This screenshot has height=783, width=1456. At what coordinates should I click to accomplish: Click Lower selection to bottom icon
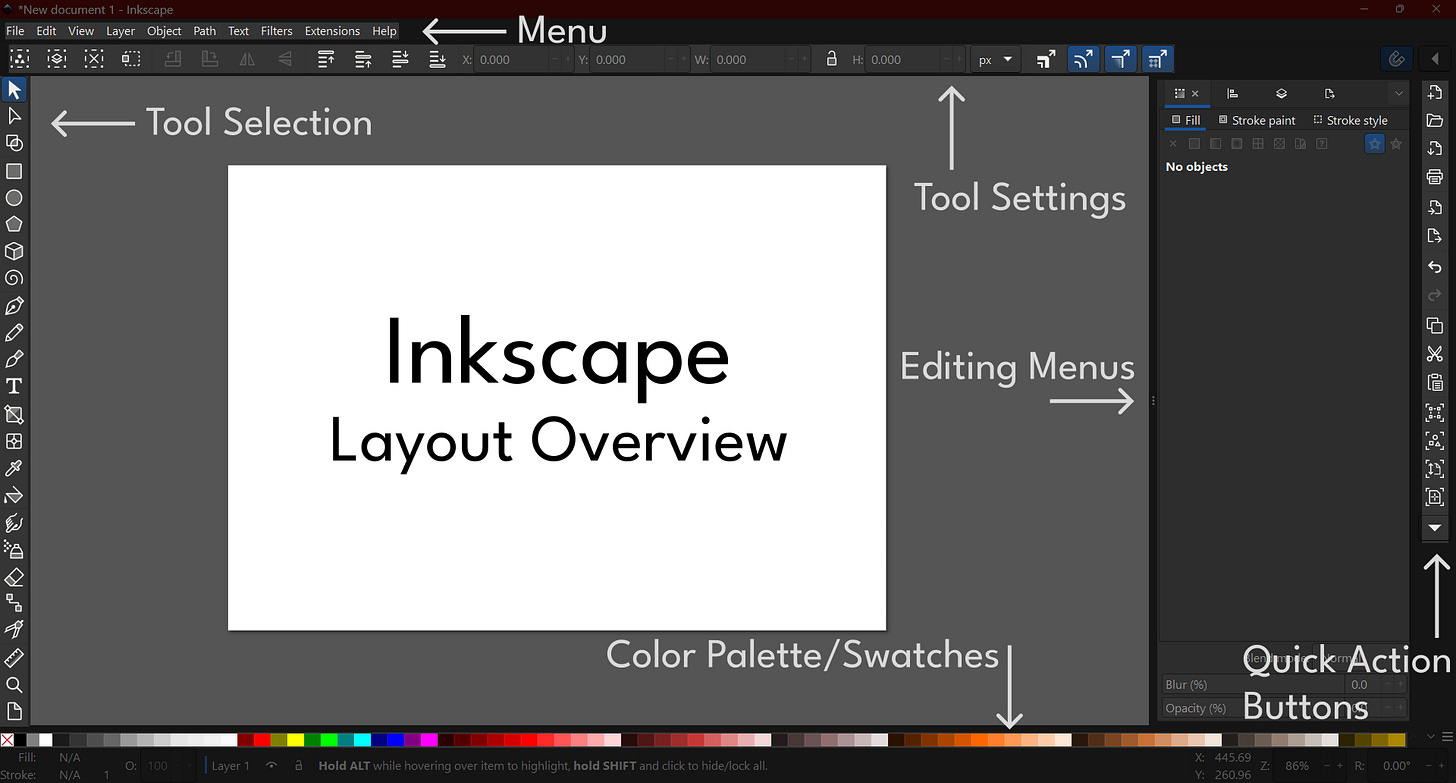(437, 59)
